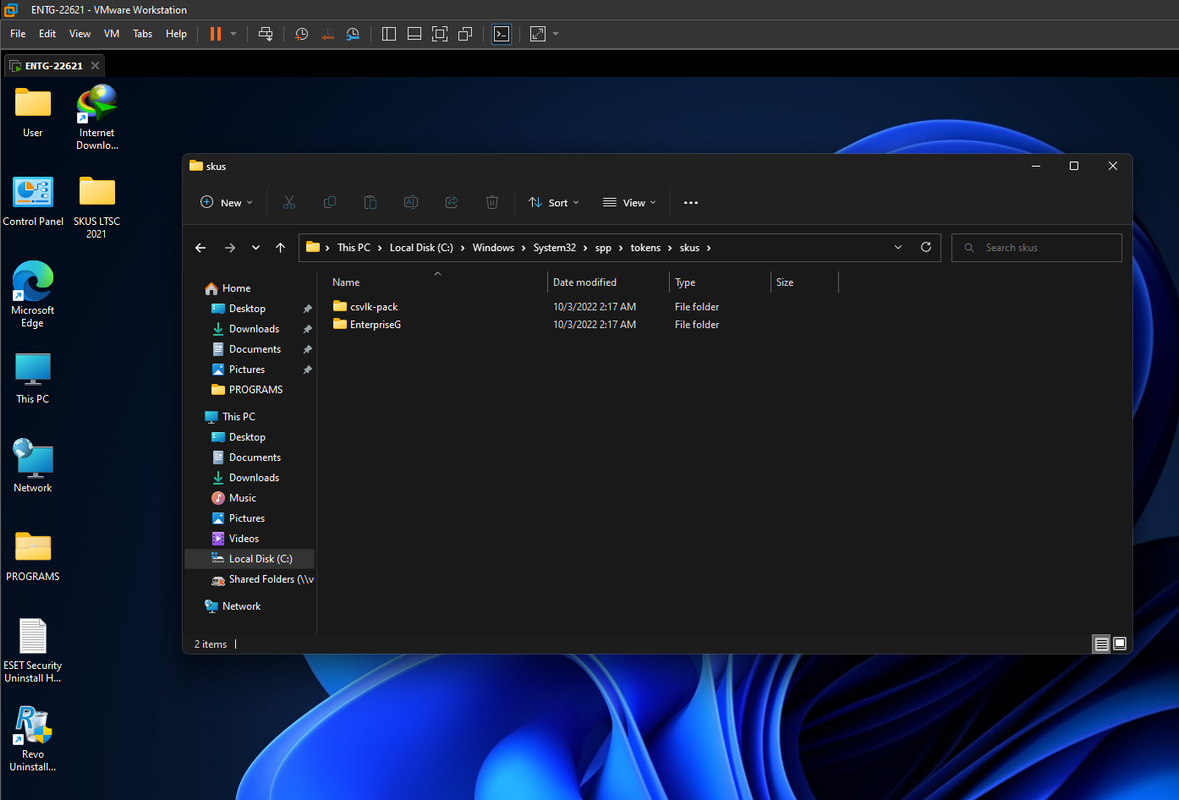
Task: Select the Internet Download Manager desktop icon
Action: point(97,118)
